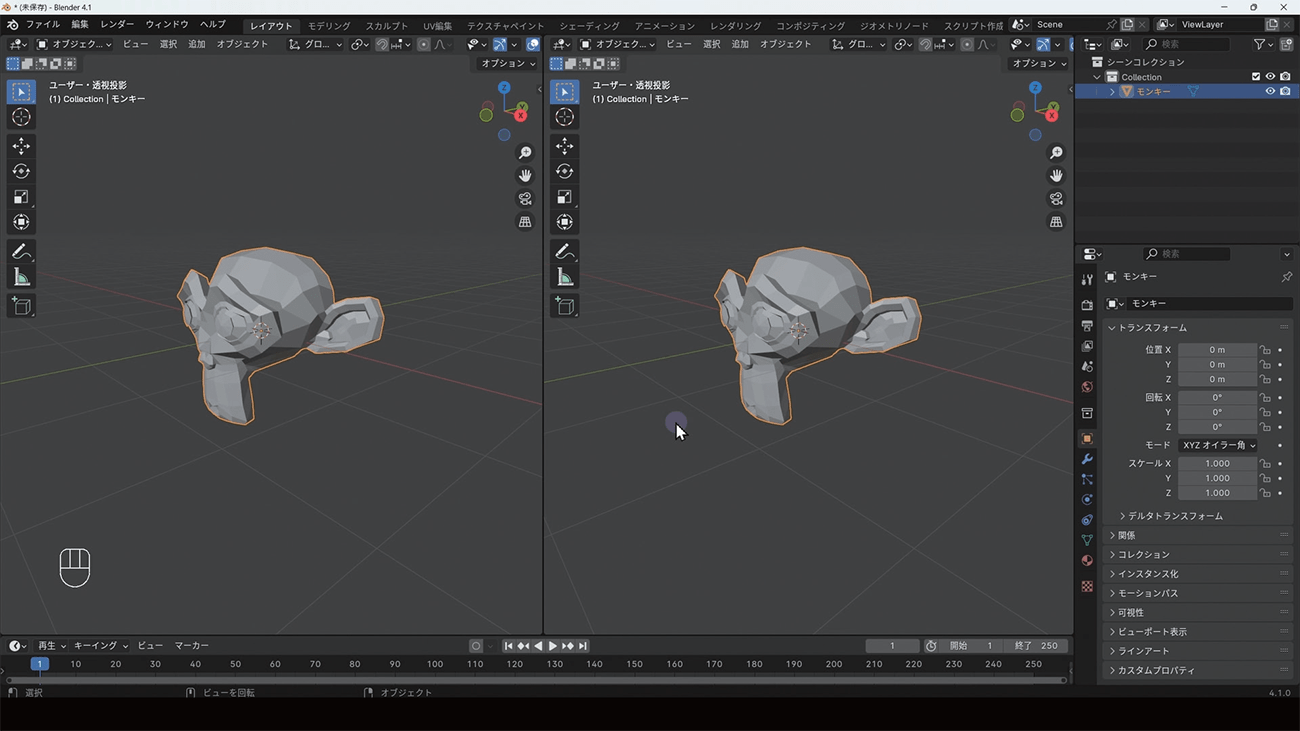This screenshot has width=1300, height=731.
Task: Select the Cursor tool in left viewport
Action: (21, 117)
